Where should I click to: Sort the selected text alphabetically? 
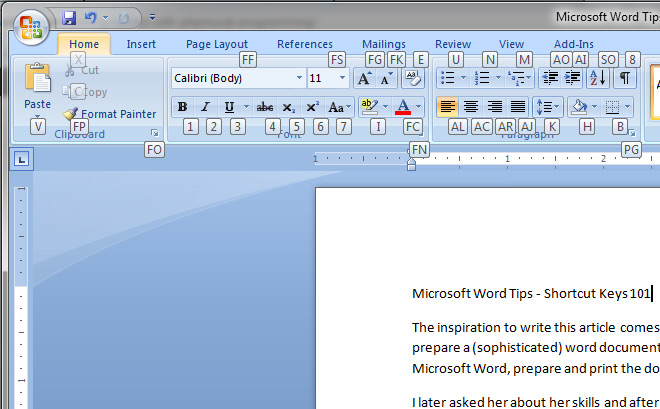click(x=598, y=78)
